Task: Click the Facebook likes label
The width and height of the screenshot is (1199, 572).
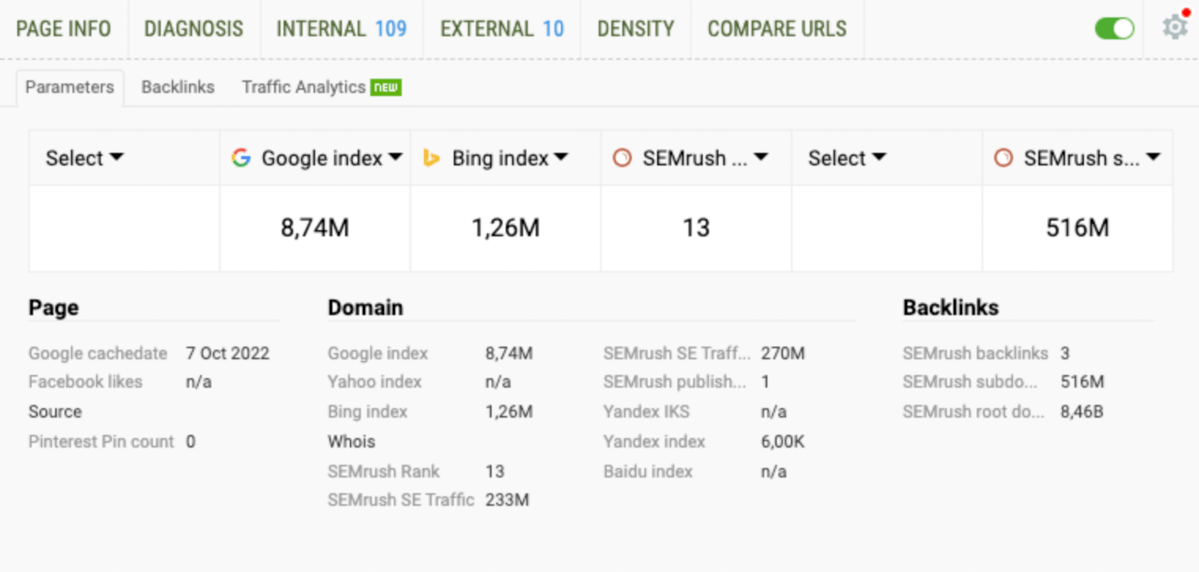Action: point(86,382)
